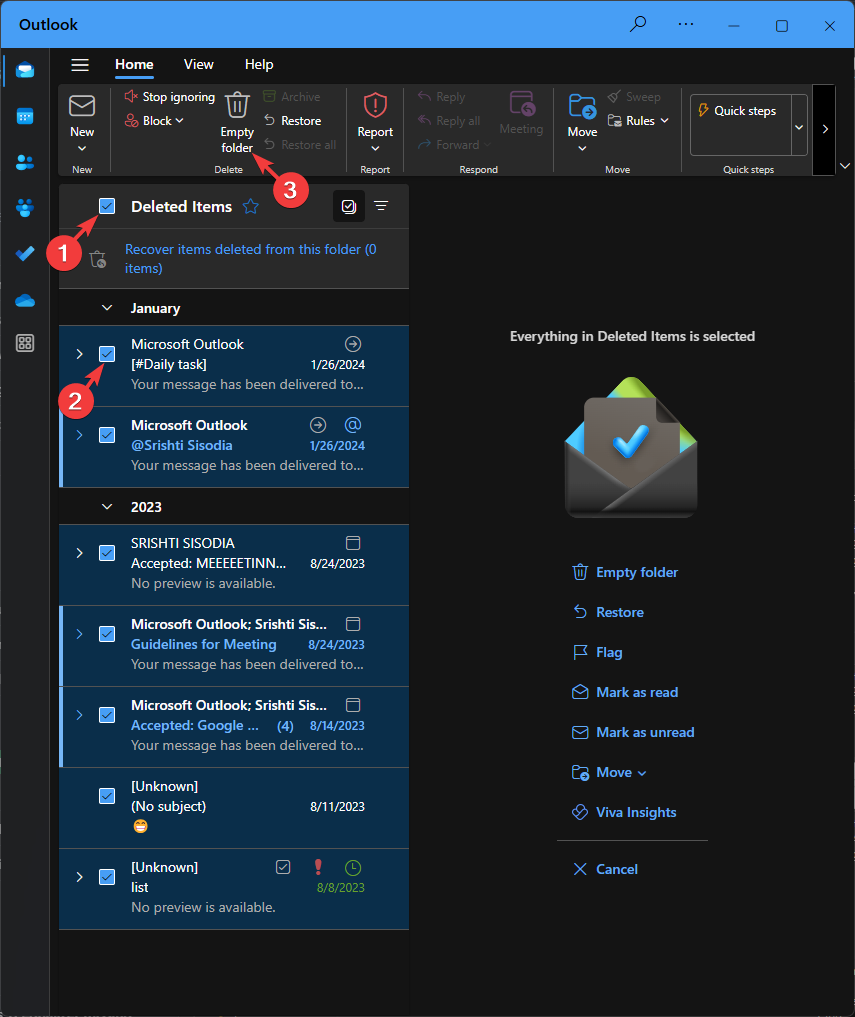Viewport: 855px width, 1017px height.
Task: Toggle the hamburger navigation menu
Action: [x=80, y=65]
